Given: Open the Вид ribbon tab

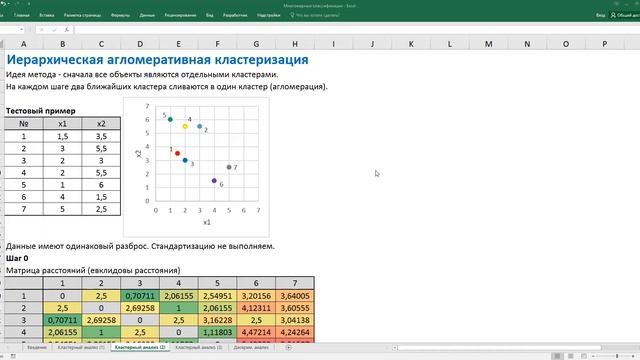Looking at the screenshot, I should (x=209, y=15).
